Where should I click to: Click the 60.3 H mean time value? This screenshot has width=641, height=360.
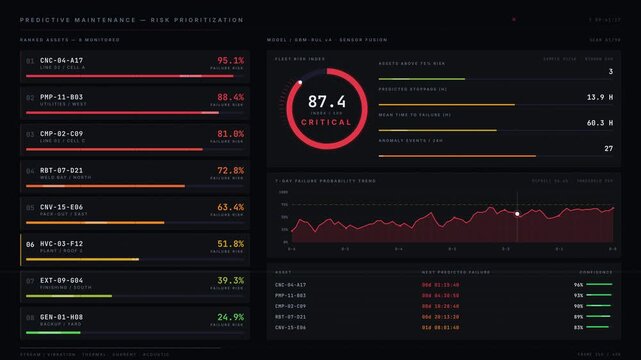point(600,123)
